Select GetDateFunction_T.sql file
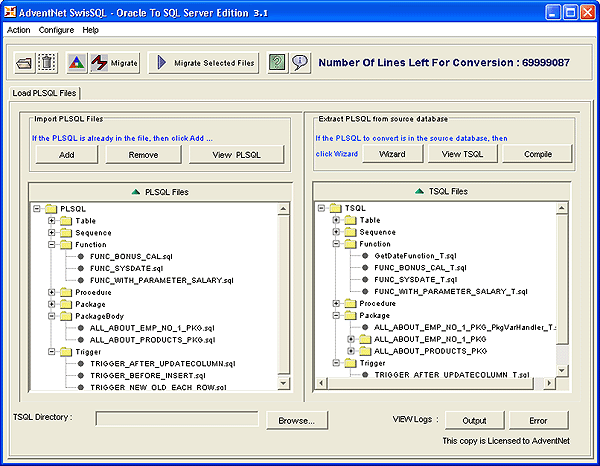The width and height of the screenshot is (600, 466). coord(415,256)
